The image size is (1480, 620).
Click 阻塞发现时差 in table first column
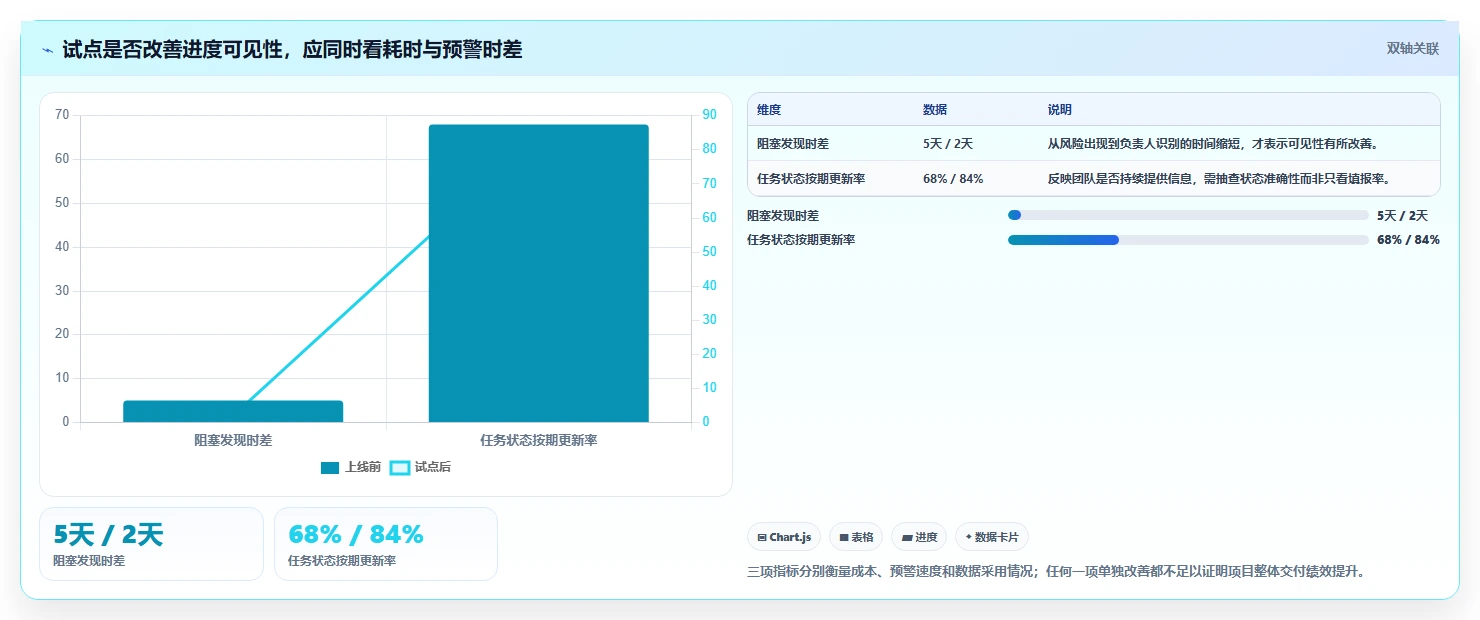793,144
